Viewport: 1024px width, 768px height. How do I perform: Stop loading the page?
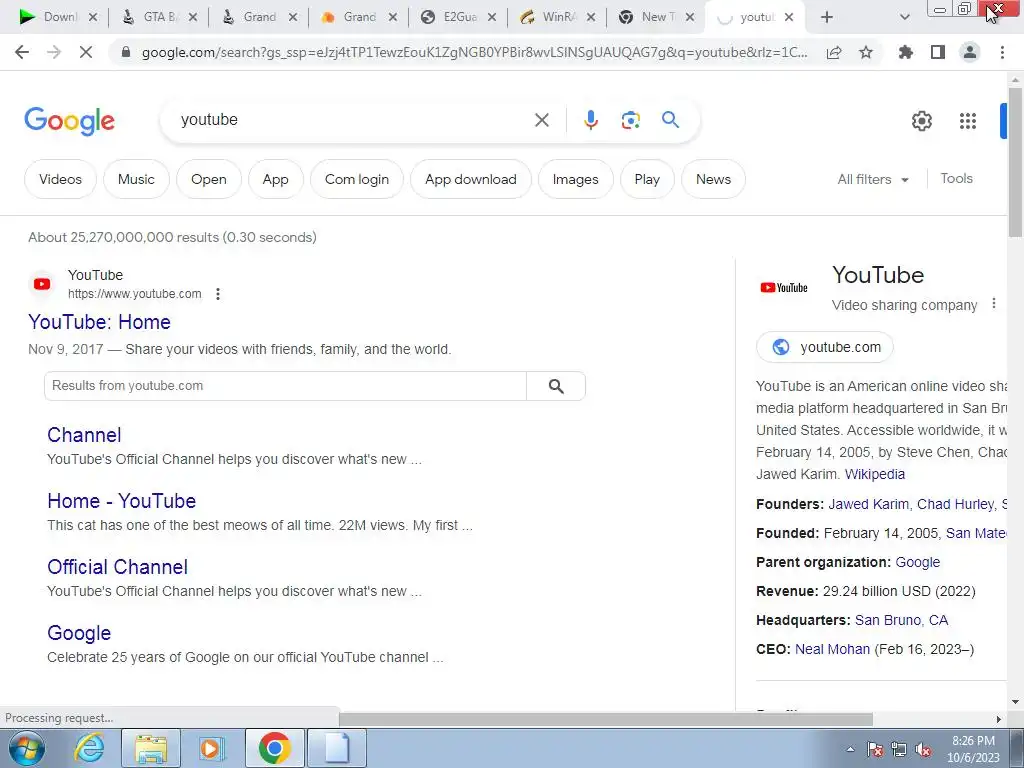(x=86, y=52)
